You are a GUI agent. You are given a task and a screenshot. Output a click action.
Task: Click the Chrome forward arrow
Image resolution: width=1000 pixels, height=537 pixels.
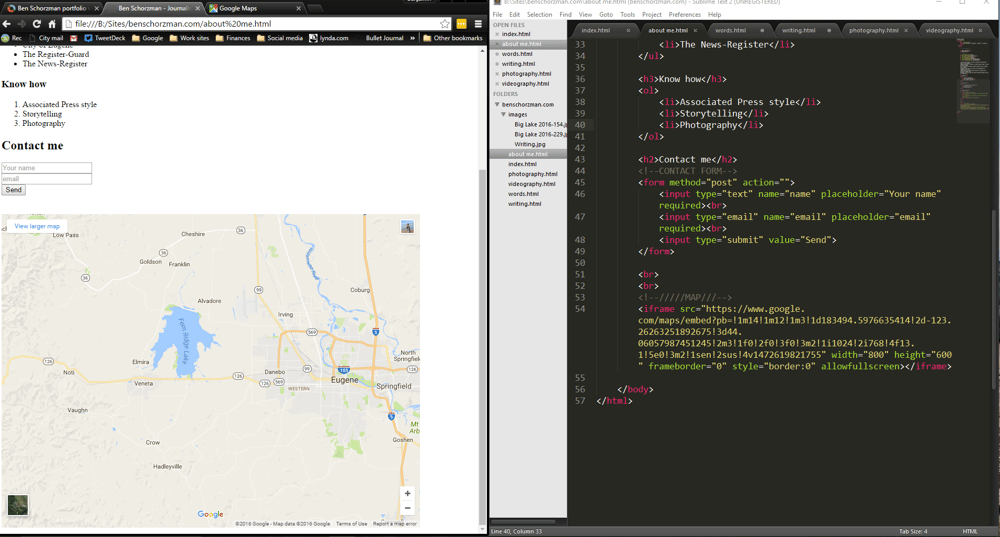(22, 24)
